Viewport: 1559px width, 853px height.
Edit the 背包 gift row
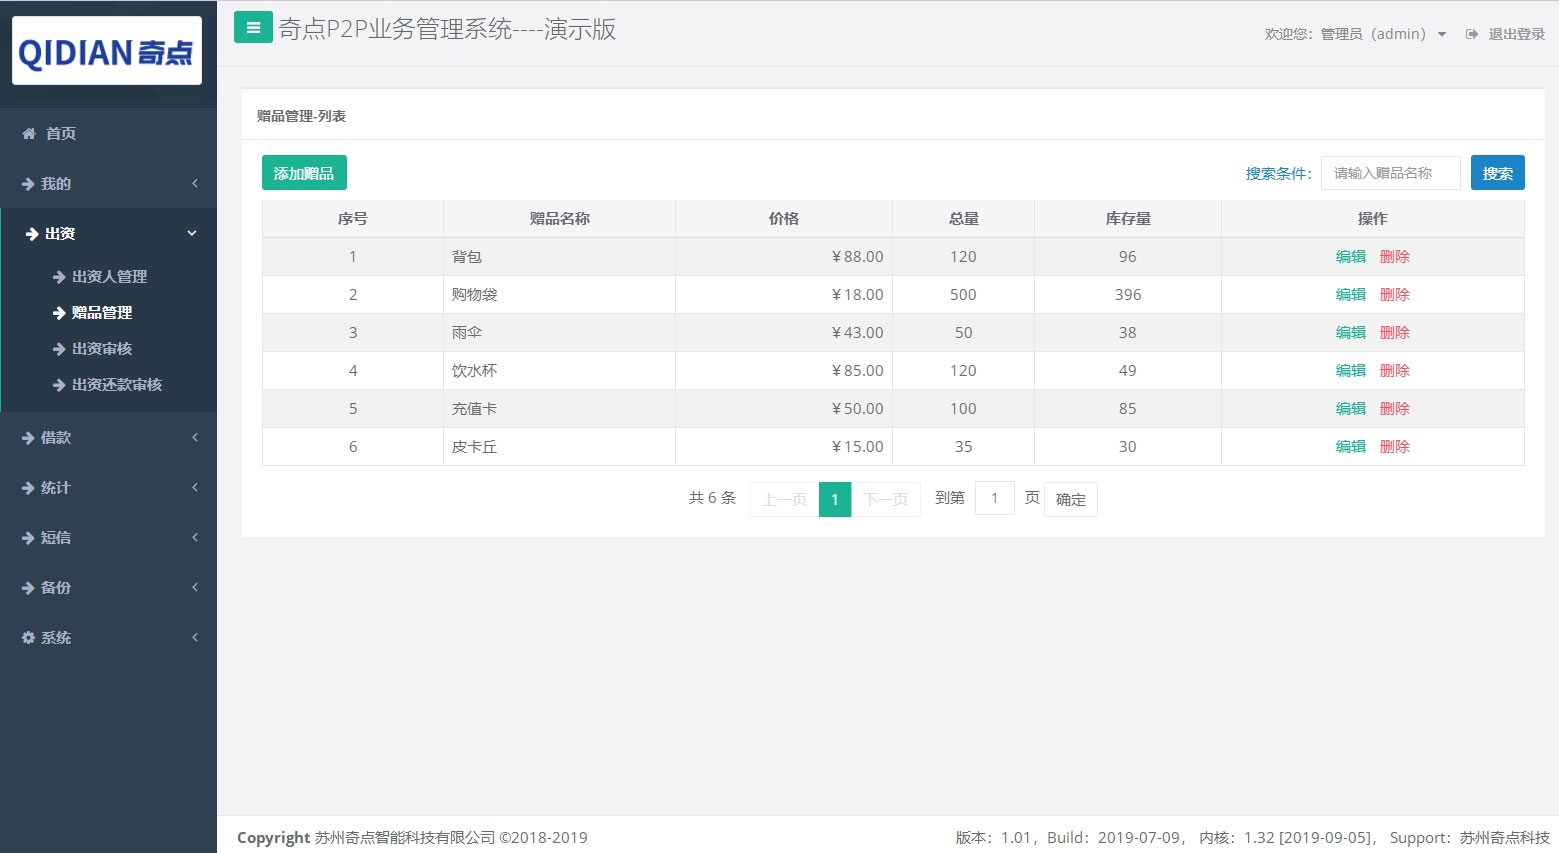click(1350, 256)
